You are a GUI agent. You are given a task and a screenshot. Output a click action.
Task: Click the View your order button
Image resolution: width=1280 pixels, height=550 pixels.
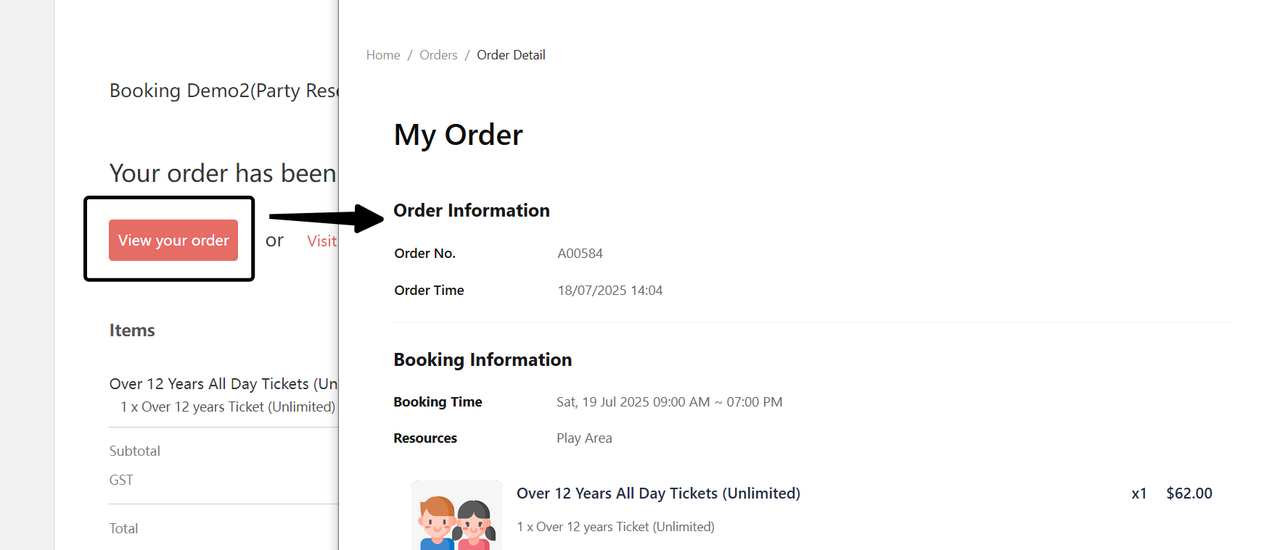tap(173, 240)
